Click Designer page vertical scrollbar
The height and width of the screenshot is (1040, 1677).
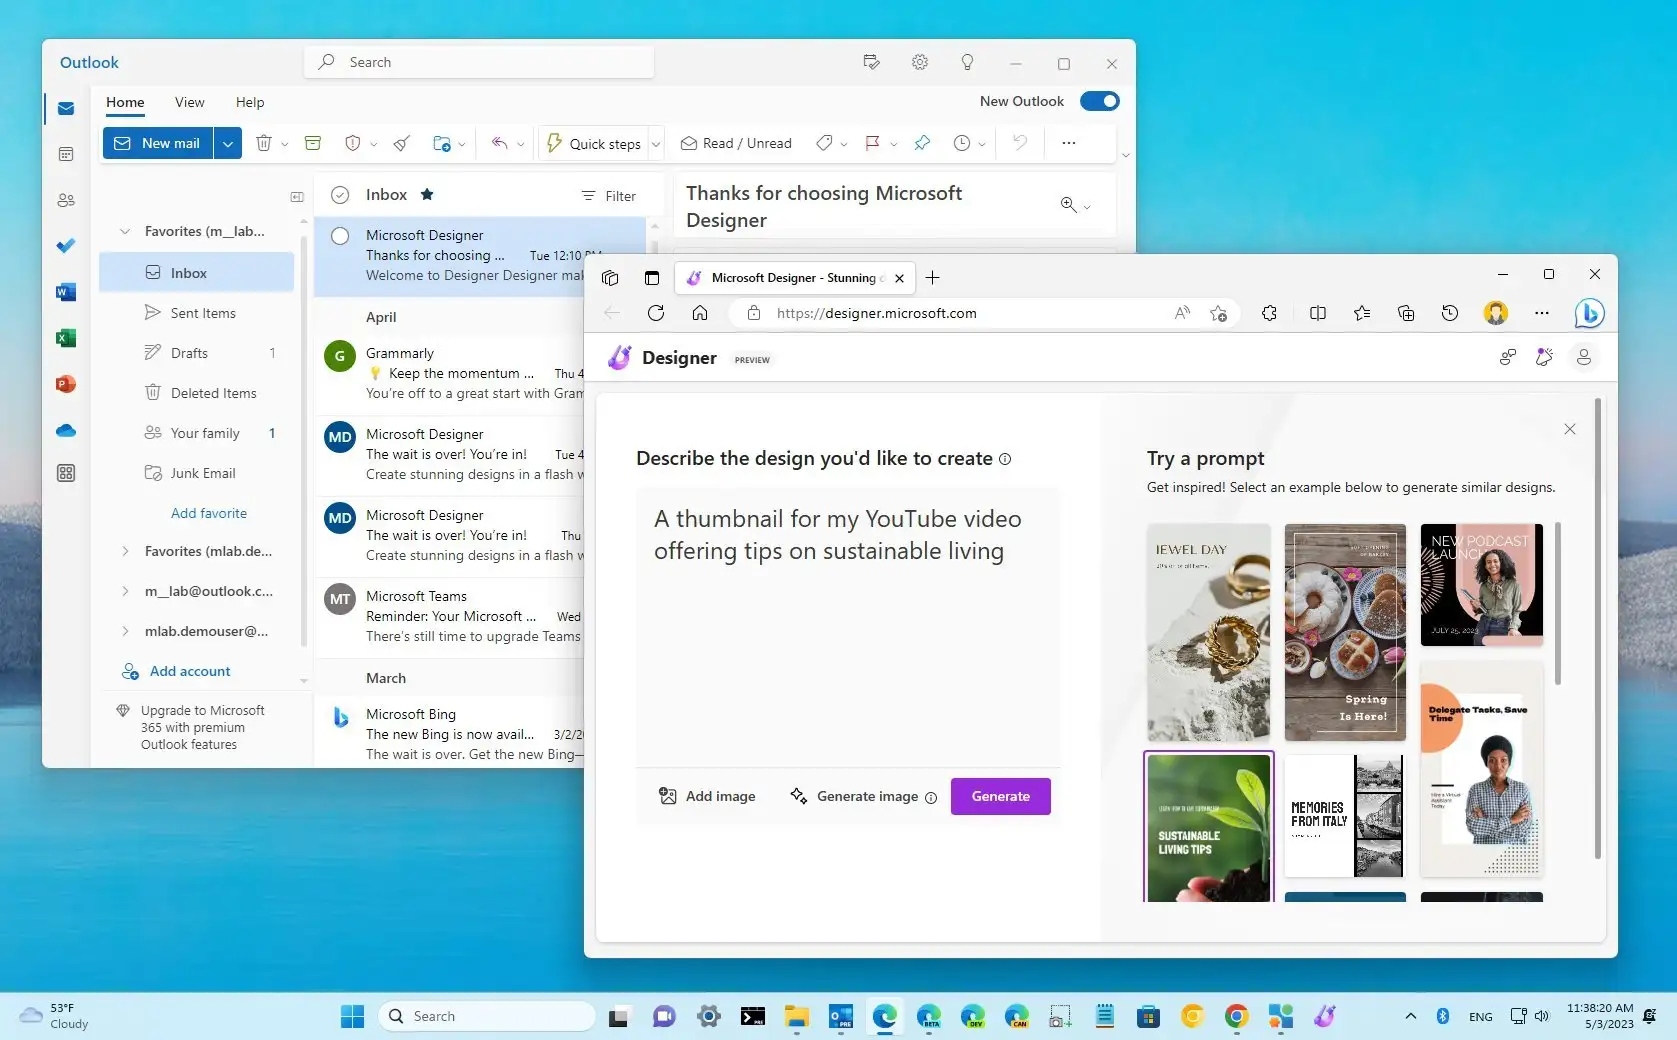[x=1597, y=629]
